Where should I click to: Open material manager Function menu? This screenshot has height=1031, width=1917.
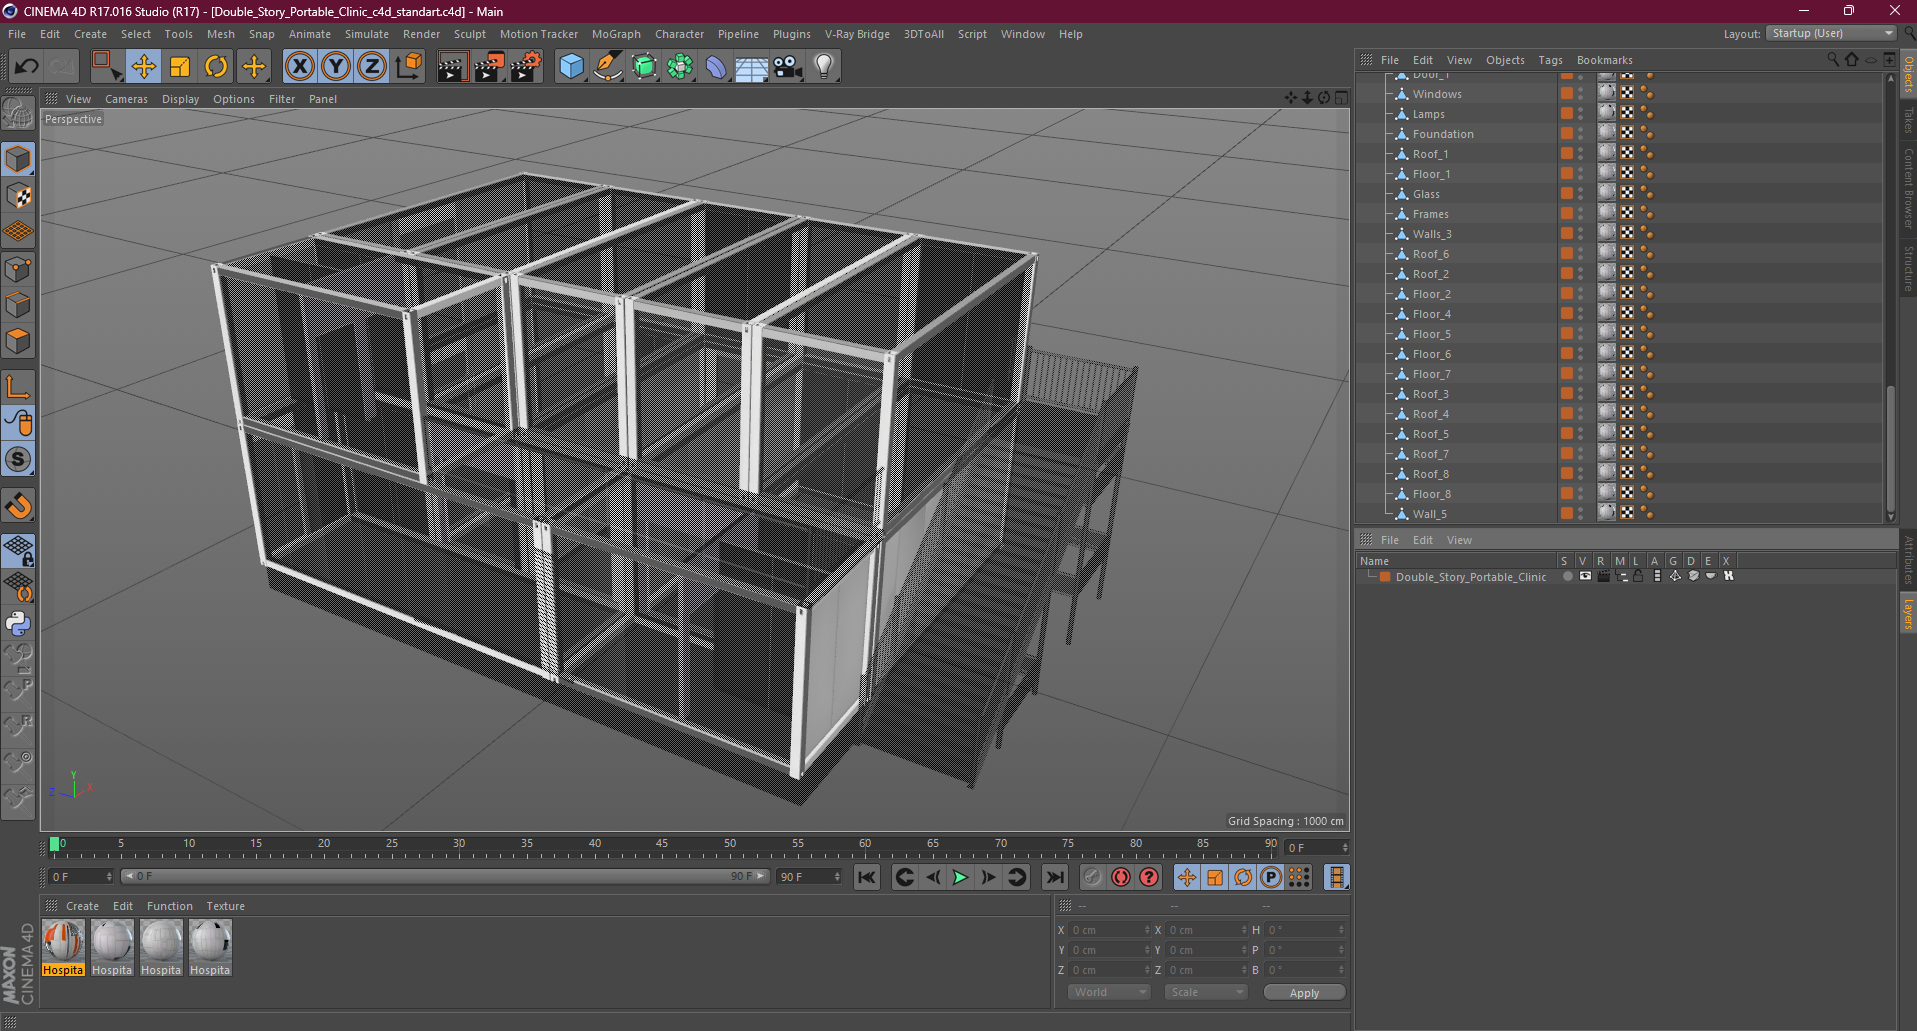pos(170,906)
